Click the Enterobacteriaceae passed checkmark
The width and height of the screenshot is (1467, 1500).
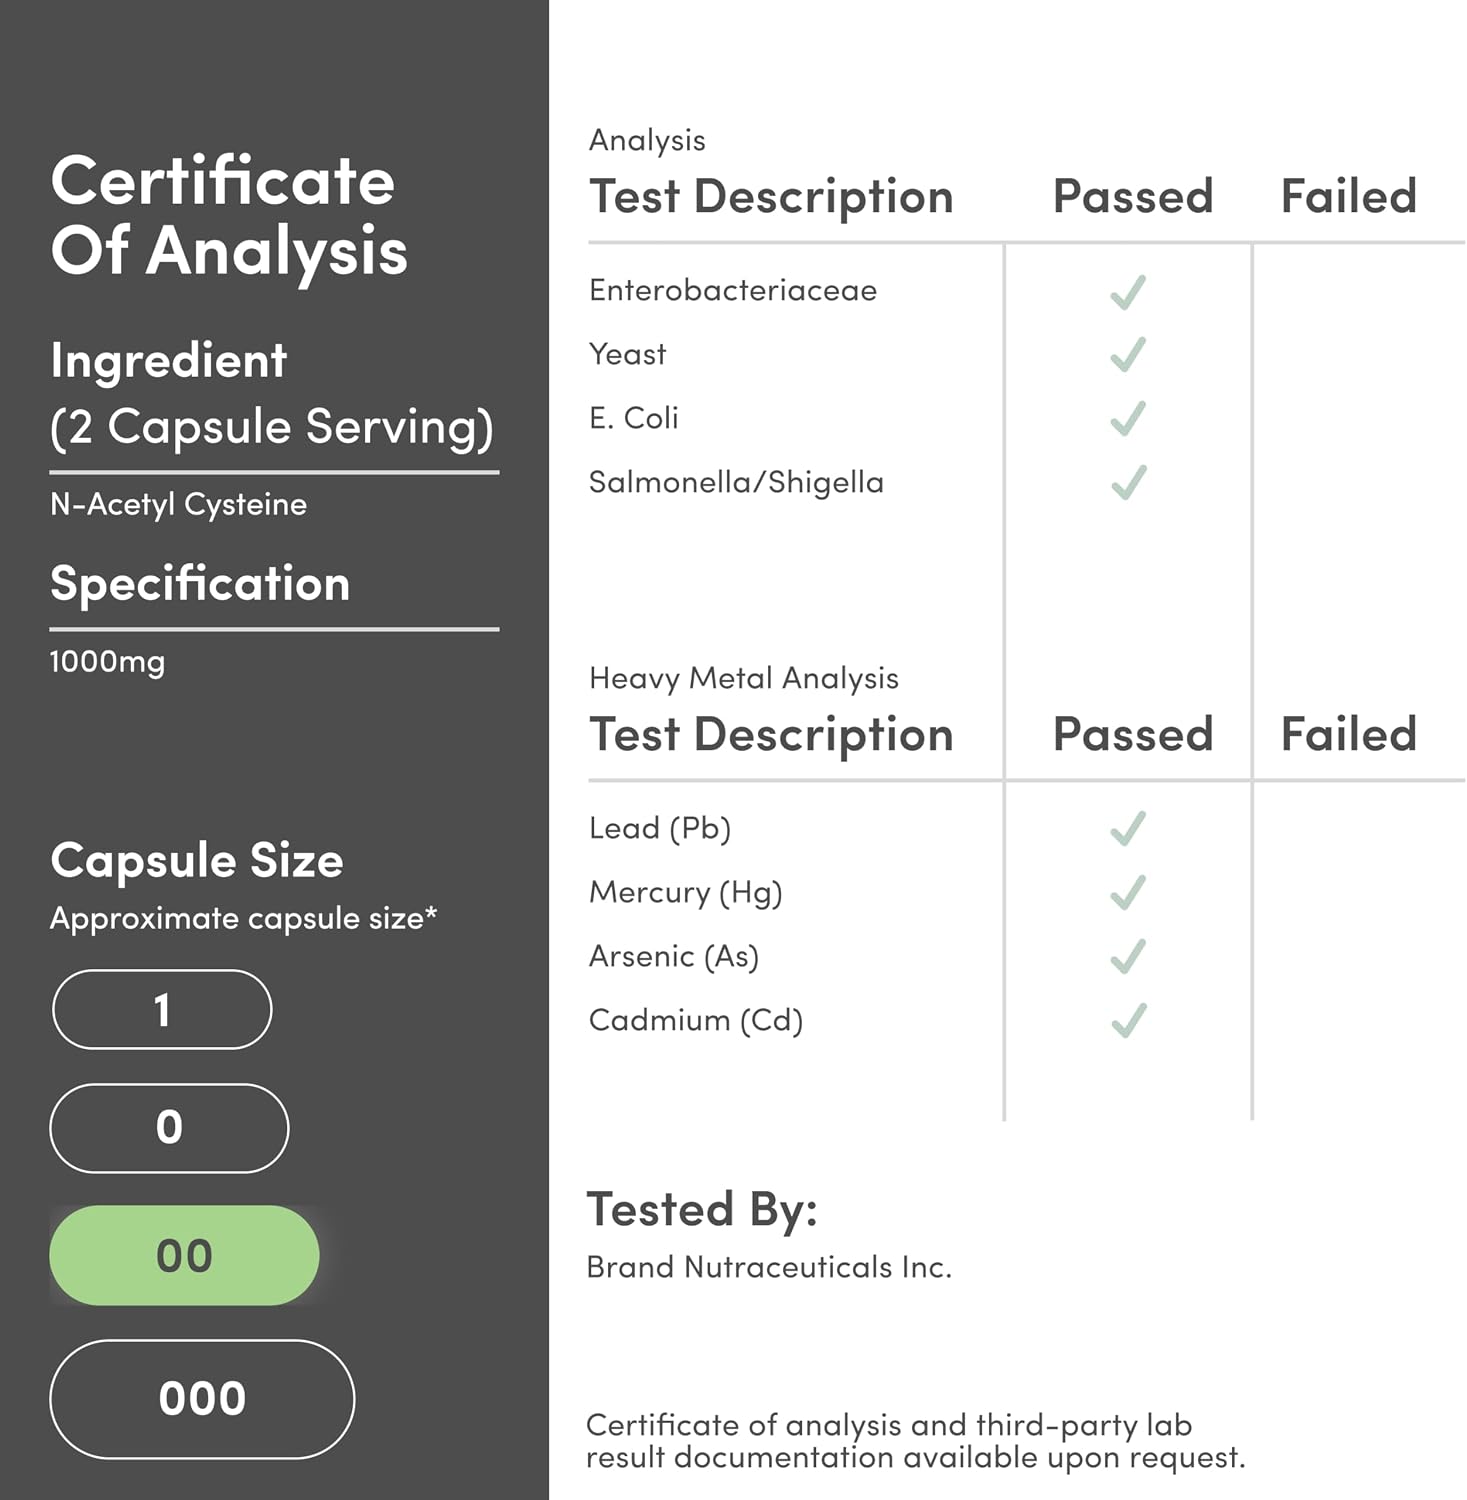point(1128,292)
